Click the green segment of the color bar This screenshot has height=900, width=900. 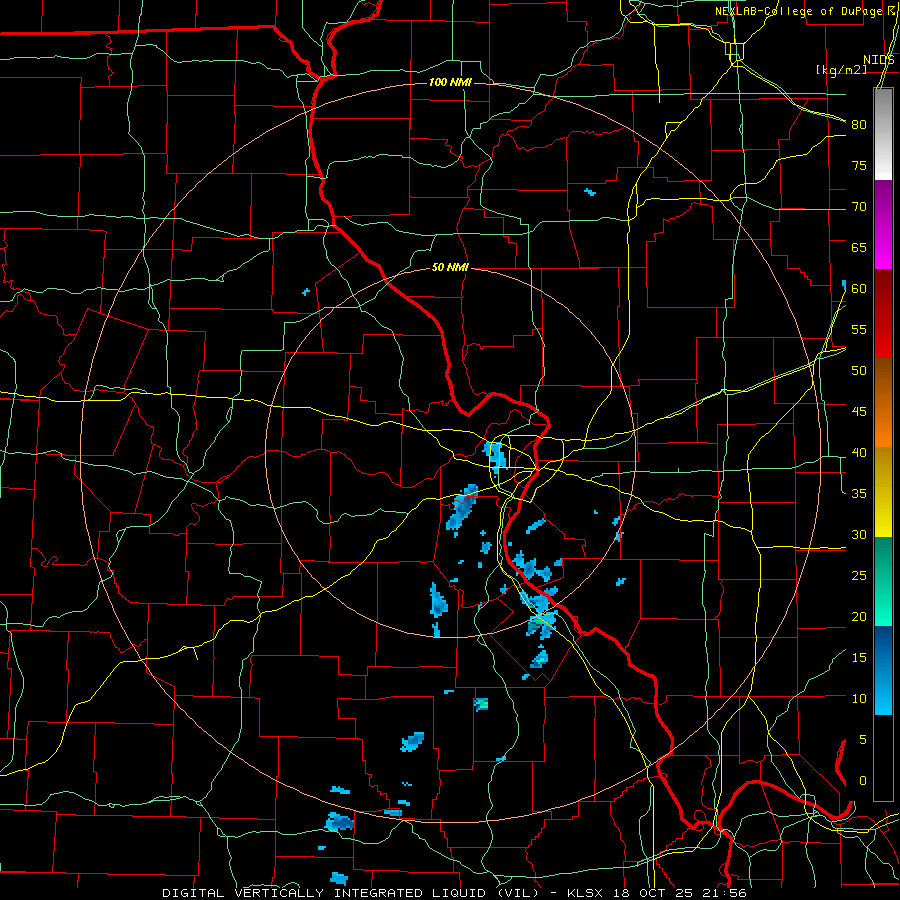[883, 581]
